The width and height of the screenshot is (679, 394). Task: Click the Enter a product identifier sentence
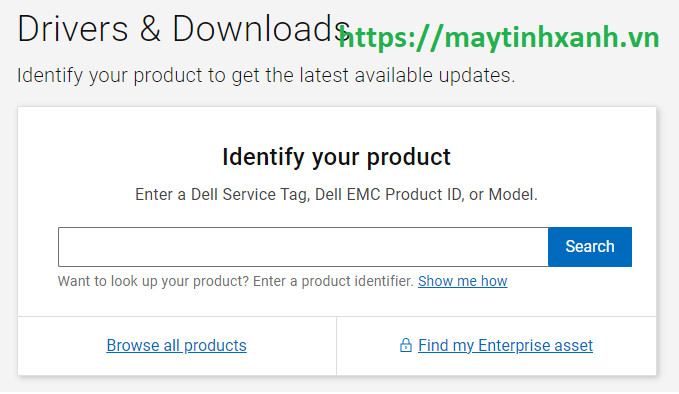point(333,281)
